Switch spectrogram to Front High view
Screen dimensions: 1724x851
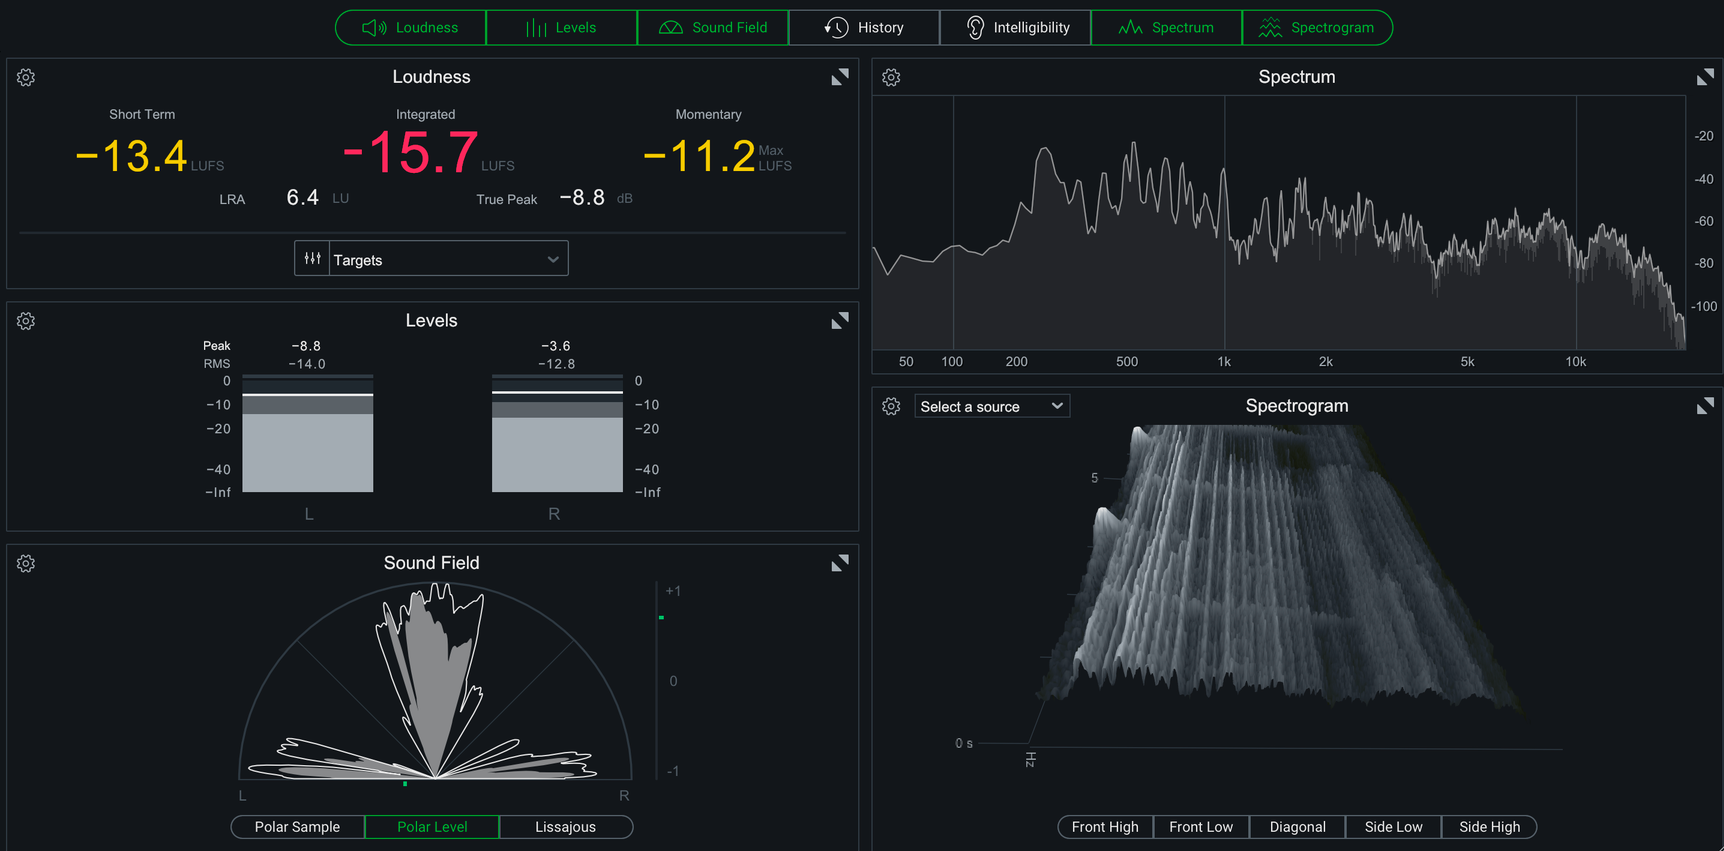[x=1105, y=827]
